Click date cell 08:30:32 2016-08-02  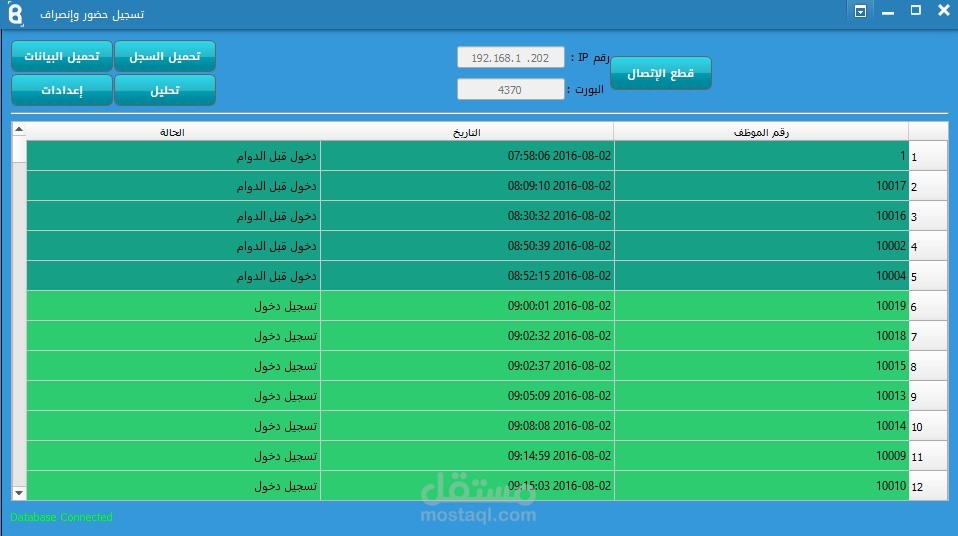coord(467,216)
